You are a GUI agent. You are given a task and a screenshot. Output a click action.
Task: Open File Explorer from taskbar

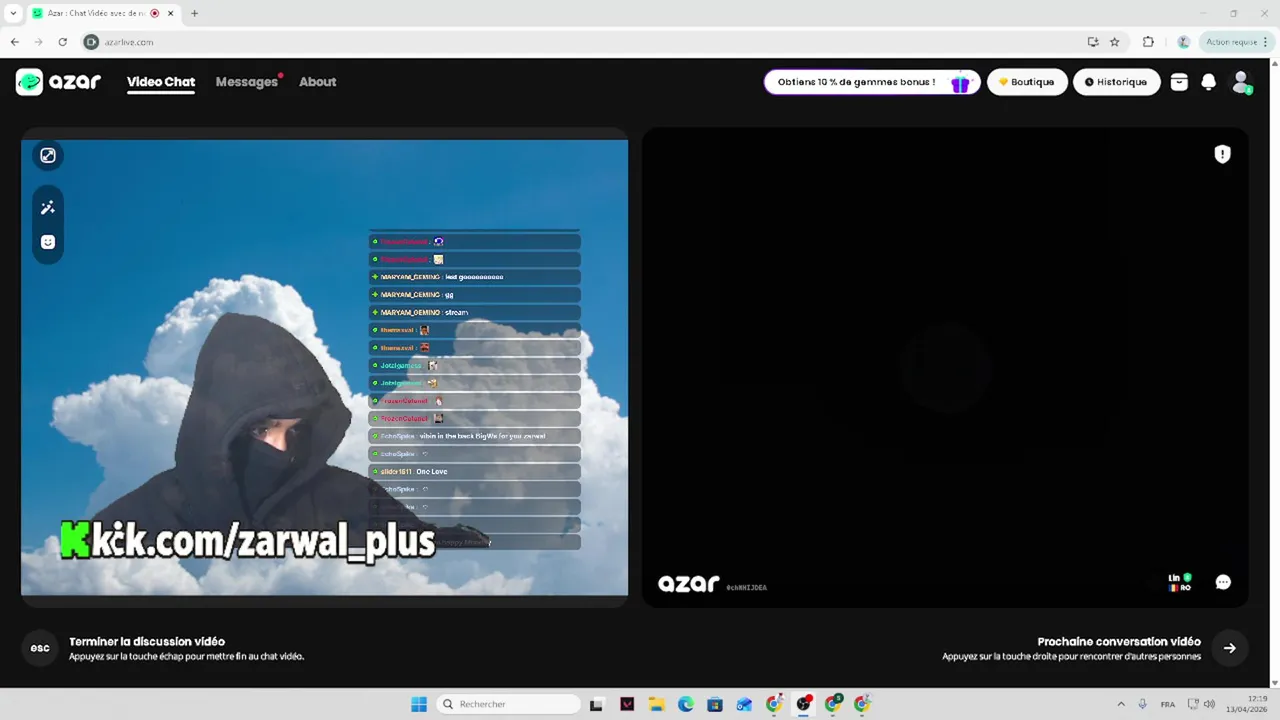656,704
